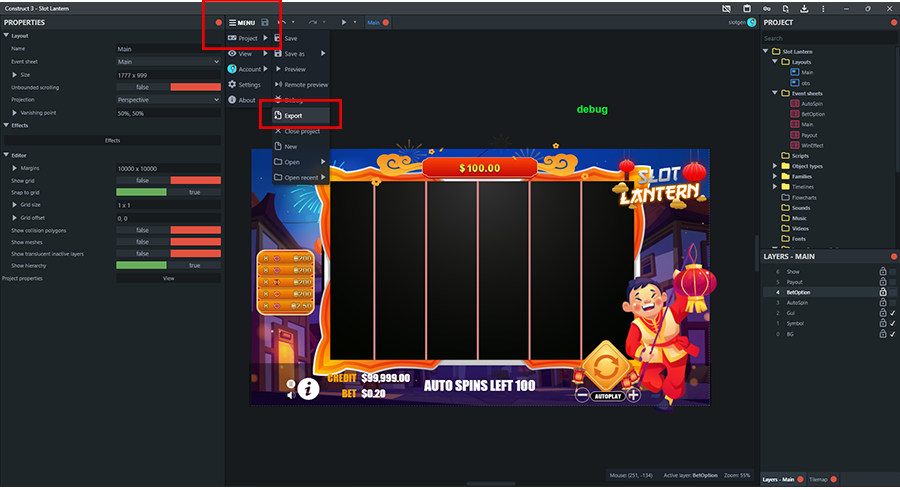Click the Redo arrow icon
Viewport: 900px width, 489px height.
[x=312, y=22]
